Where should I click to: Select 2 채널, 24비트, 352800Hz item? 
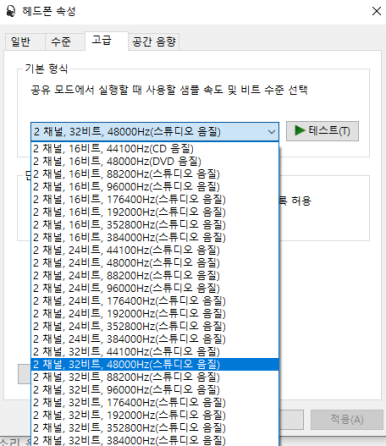point(155,326)
